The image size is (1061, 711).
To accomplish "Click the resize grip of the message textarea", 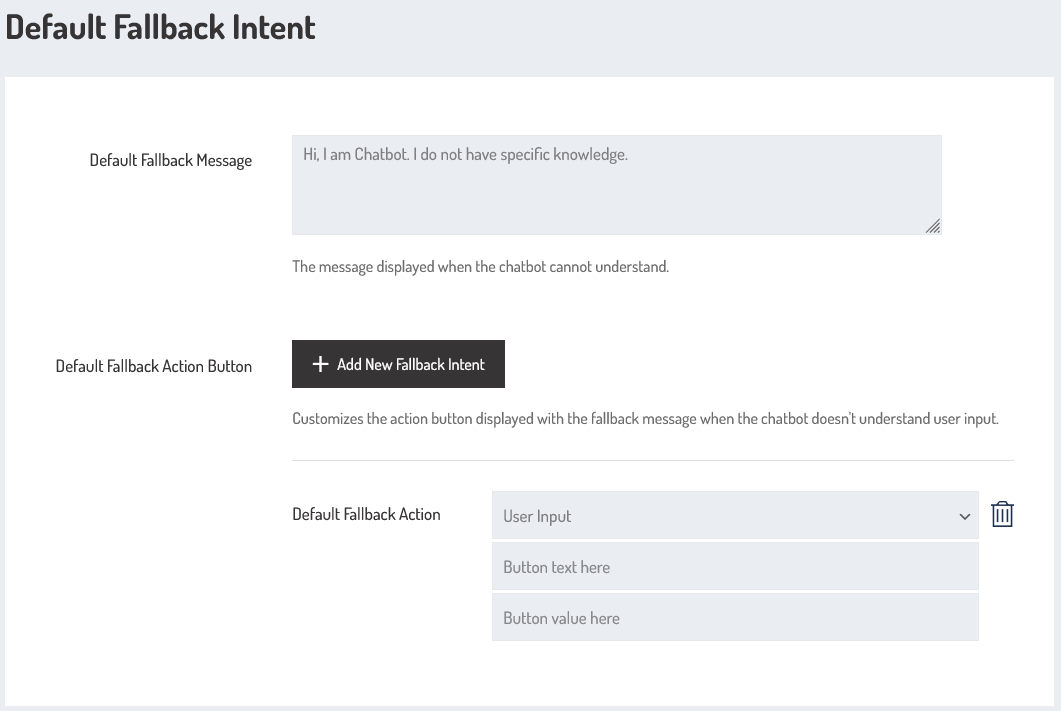I will click(932, 227).
